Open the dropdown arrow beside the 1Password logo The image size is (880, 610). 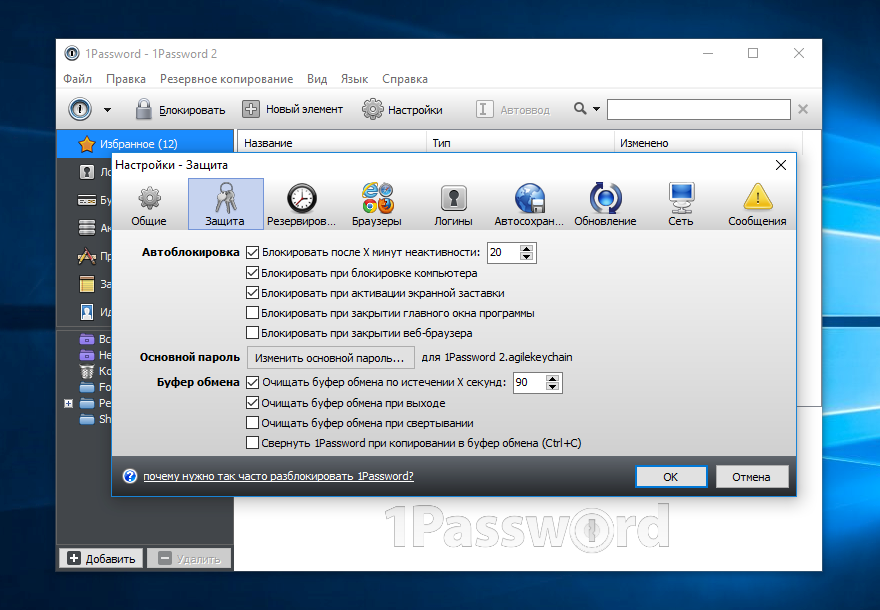pos(107,110)
